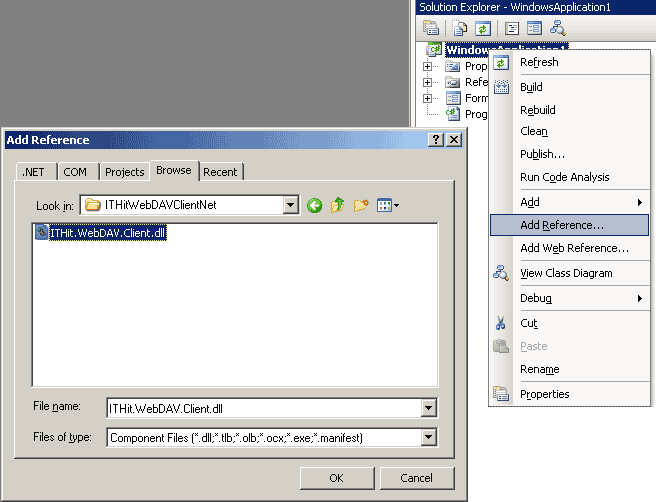Switch to the .NET tab
This screenshot has height=502, width=656.
[x=36, y=172]
